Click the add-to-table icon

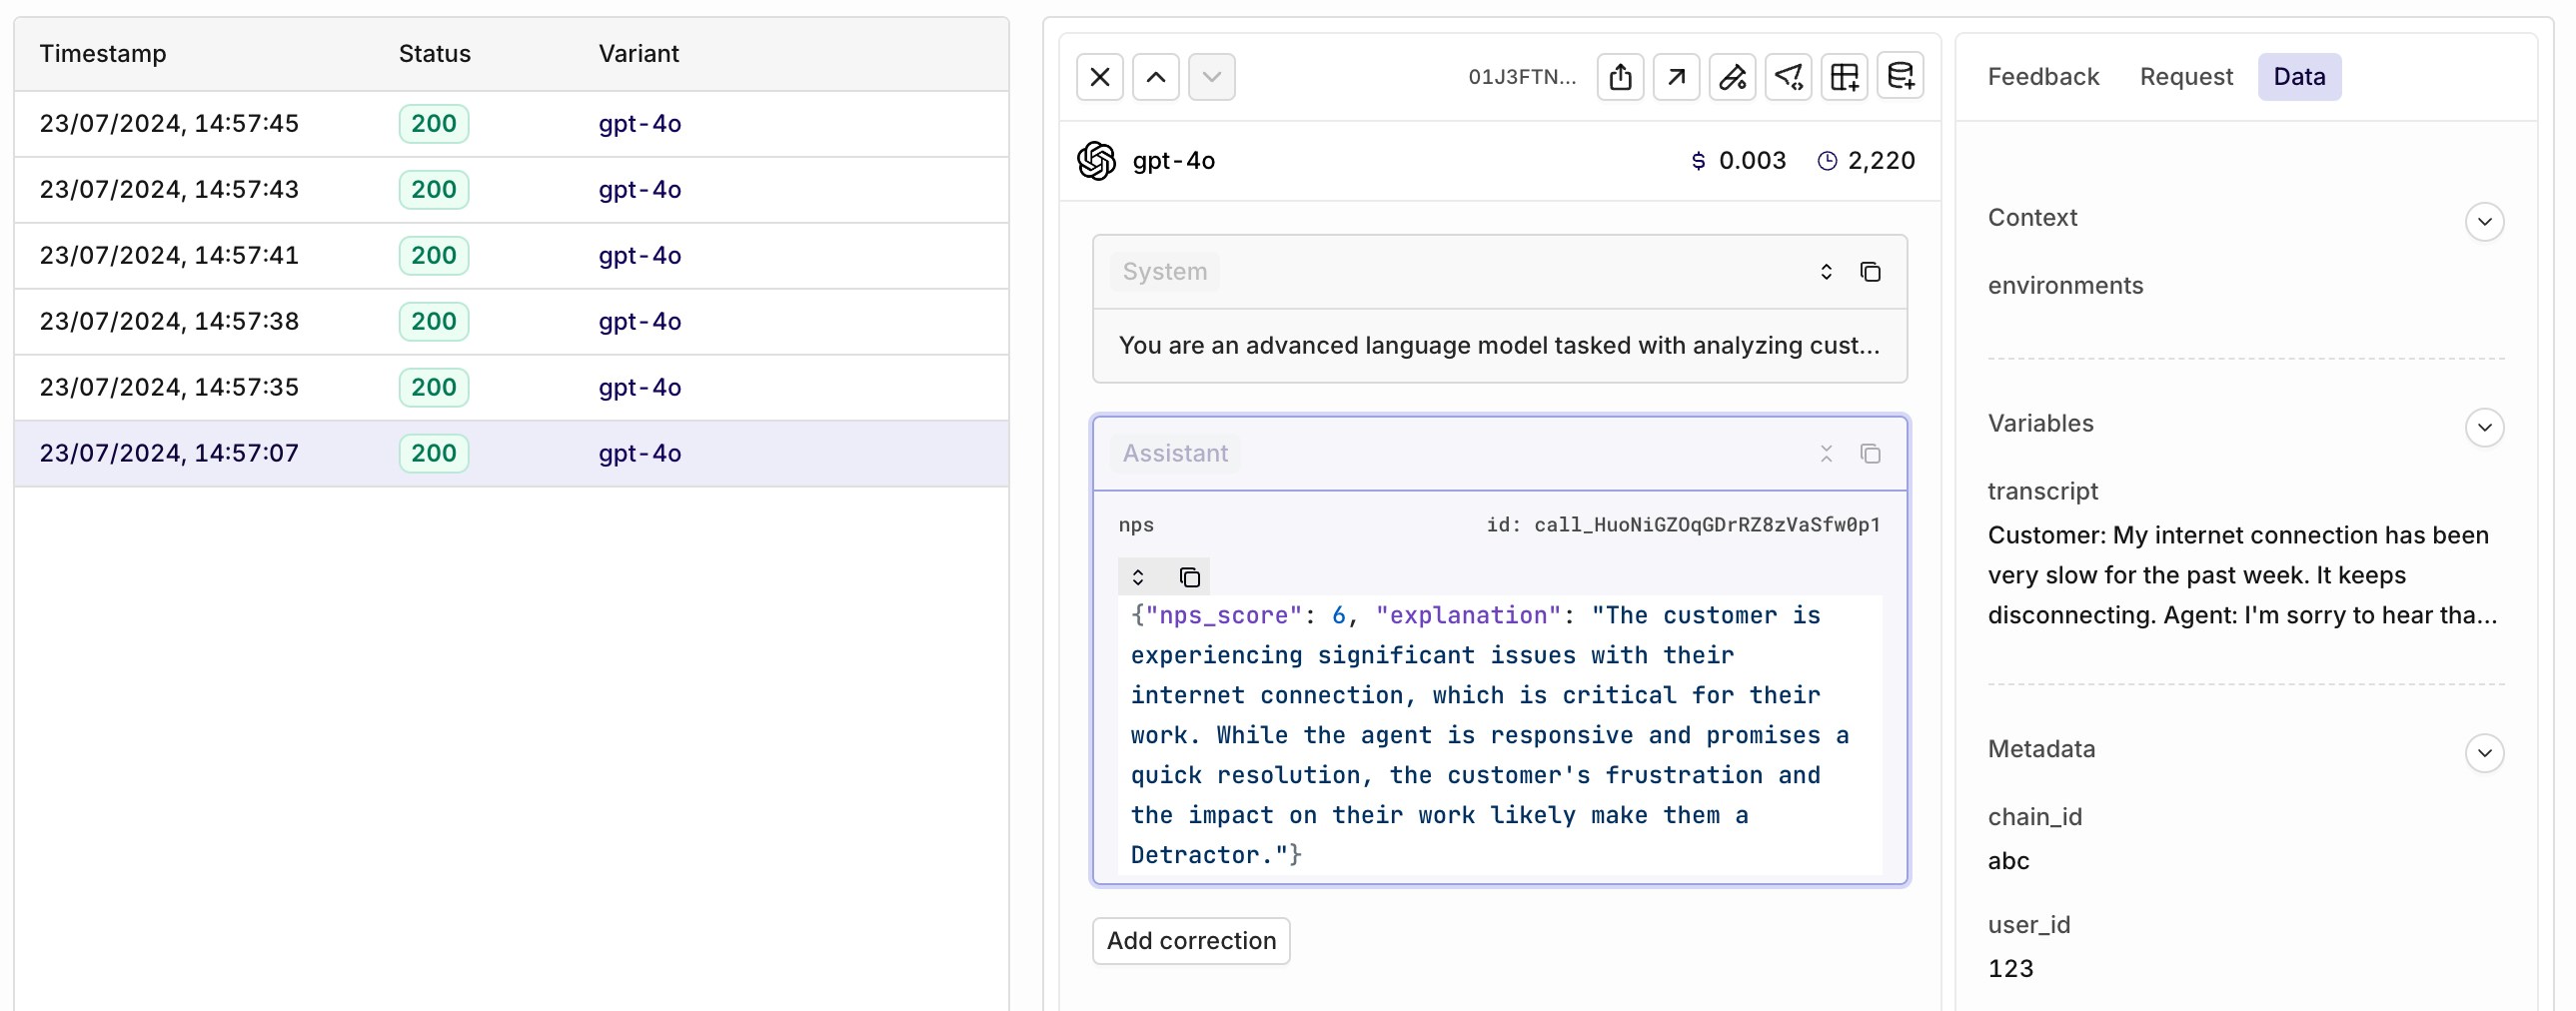click(x=1844, y=77)
